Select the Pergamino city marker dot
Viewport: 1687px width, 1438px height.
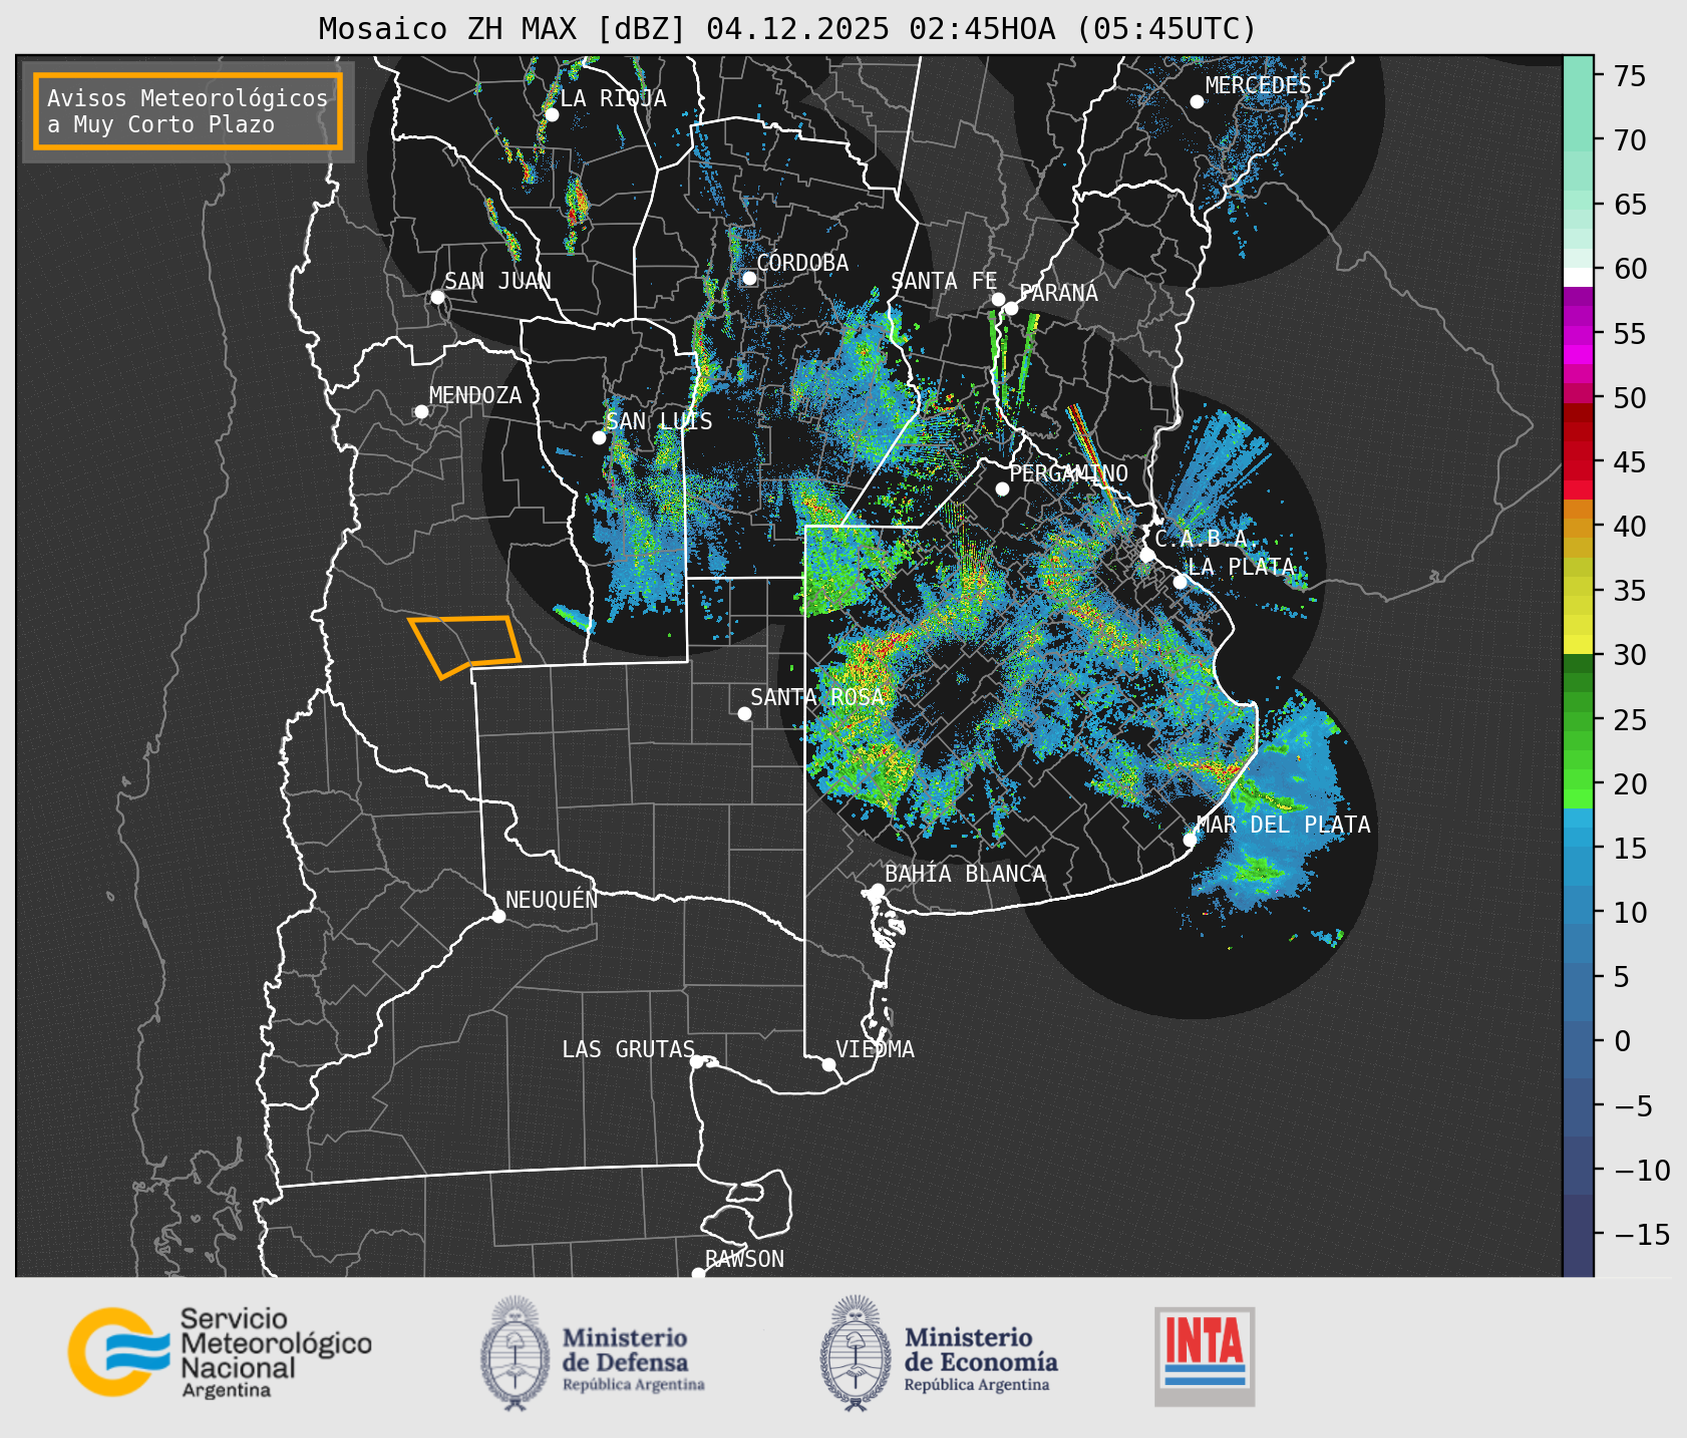1002,489
